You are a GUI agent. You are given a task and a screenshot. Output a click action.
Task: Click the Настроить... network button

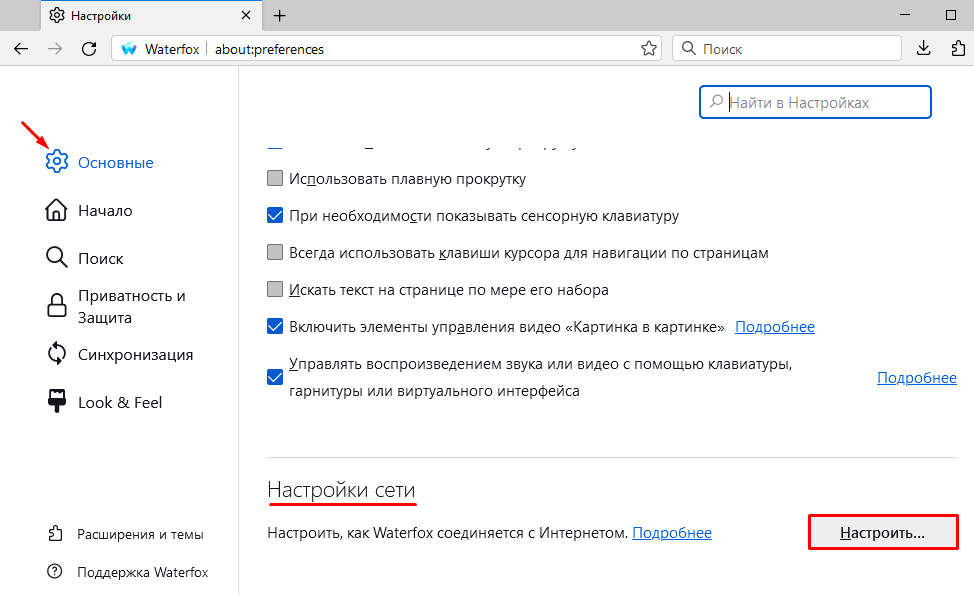[x=883, y=532]
